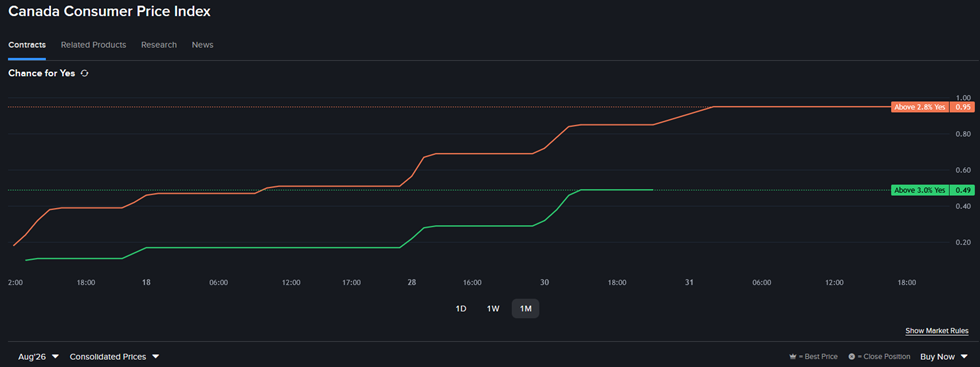
Task: Click the 0.95 price tag
Action: [x=962, y=108]
